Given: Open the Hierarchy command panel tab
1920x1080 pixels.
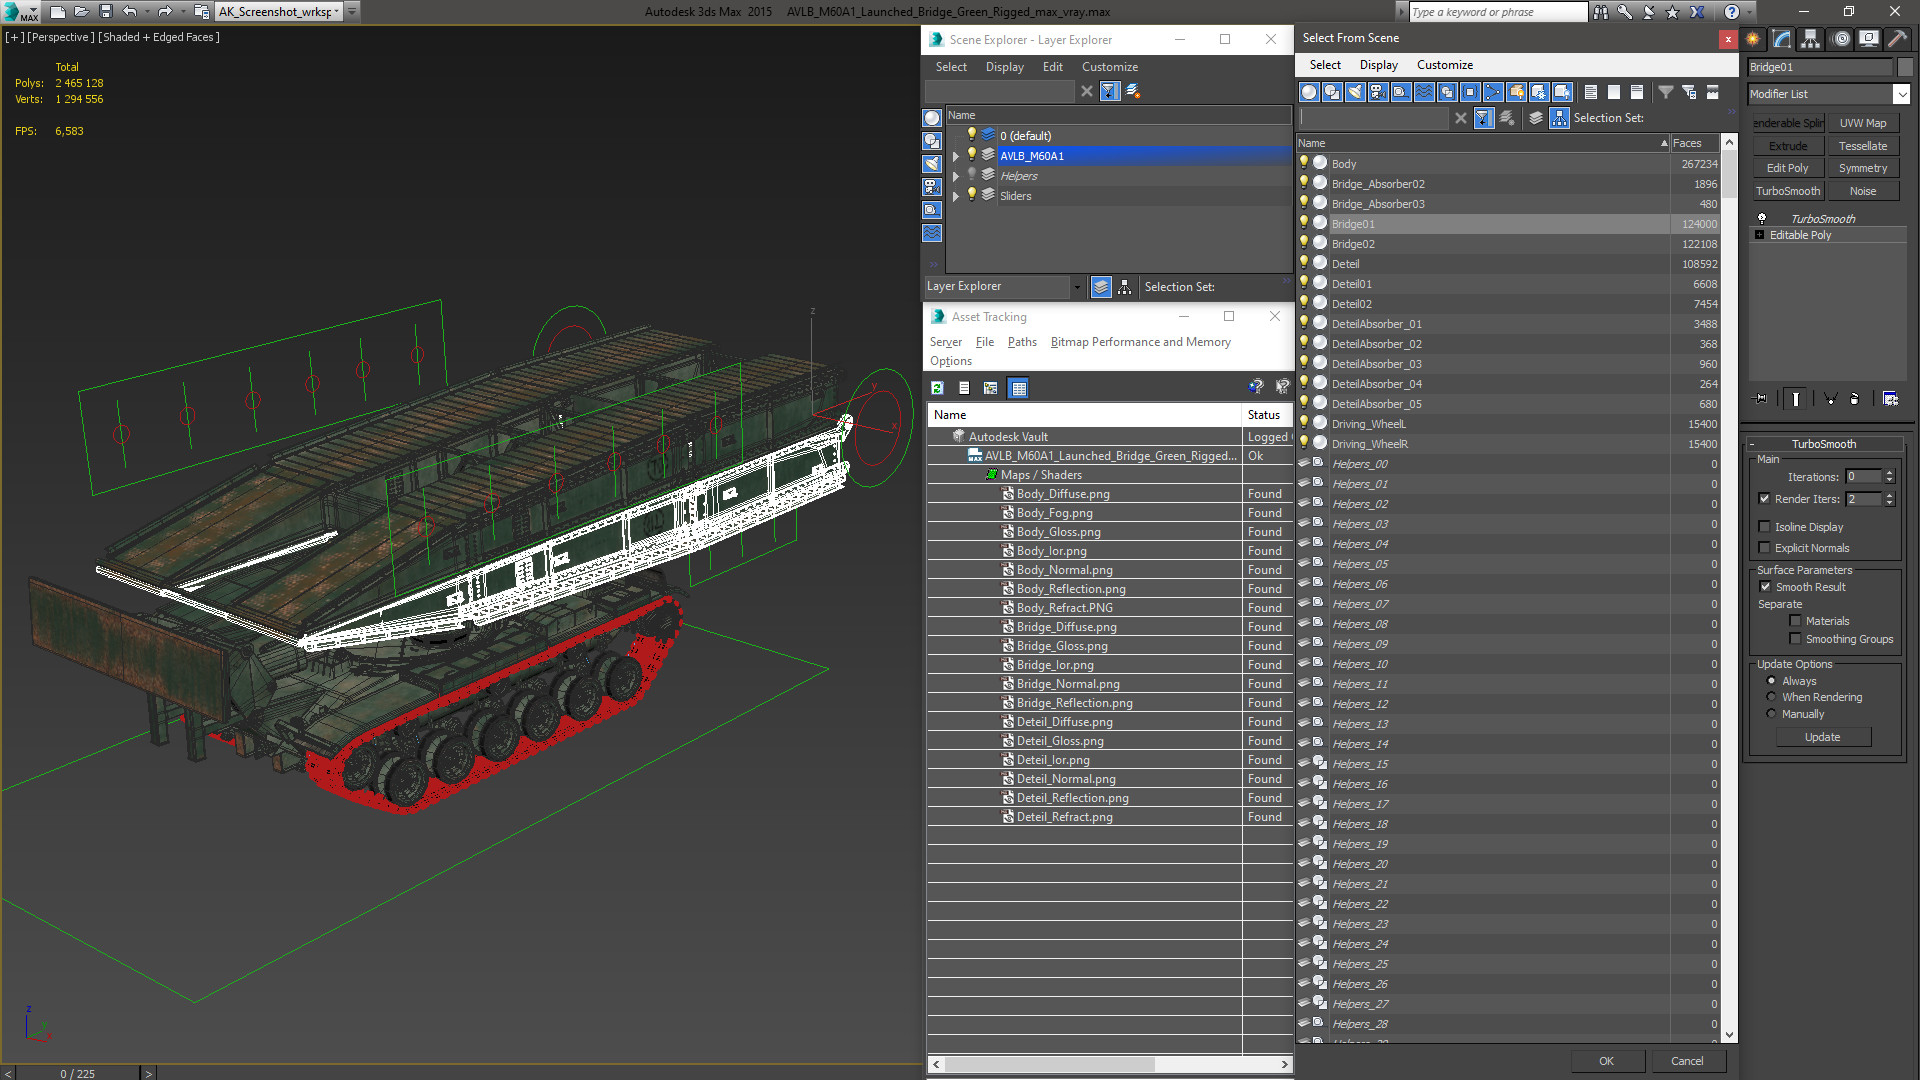Looking at the screenshot, I should pyautogui.click(x=1811, y=39).
